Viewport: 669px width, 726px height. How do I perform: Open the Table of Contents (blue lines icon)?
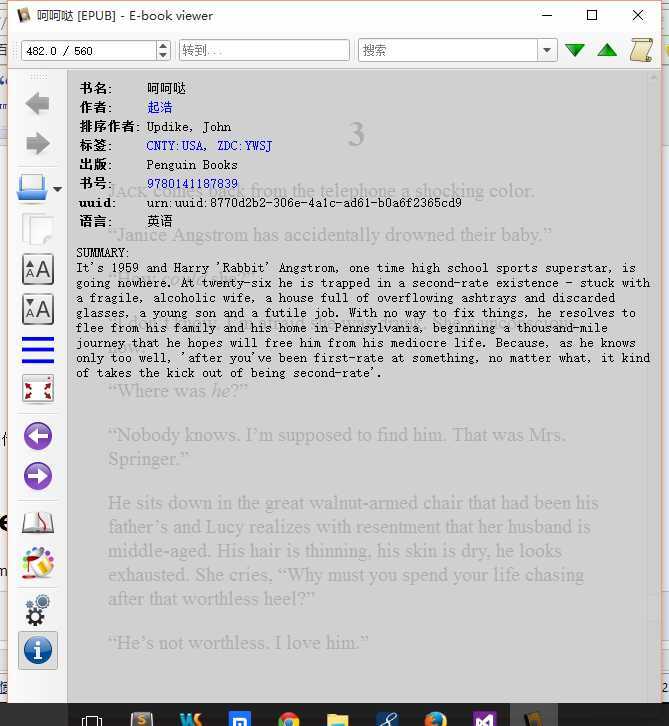click(x=38, y=350)
